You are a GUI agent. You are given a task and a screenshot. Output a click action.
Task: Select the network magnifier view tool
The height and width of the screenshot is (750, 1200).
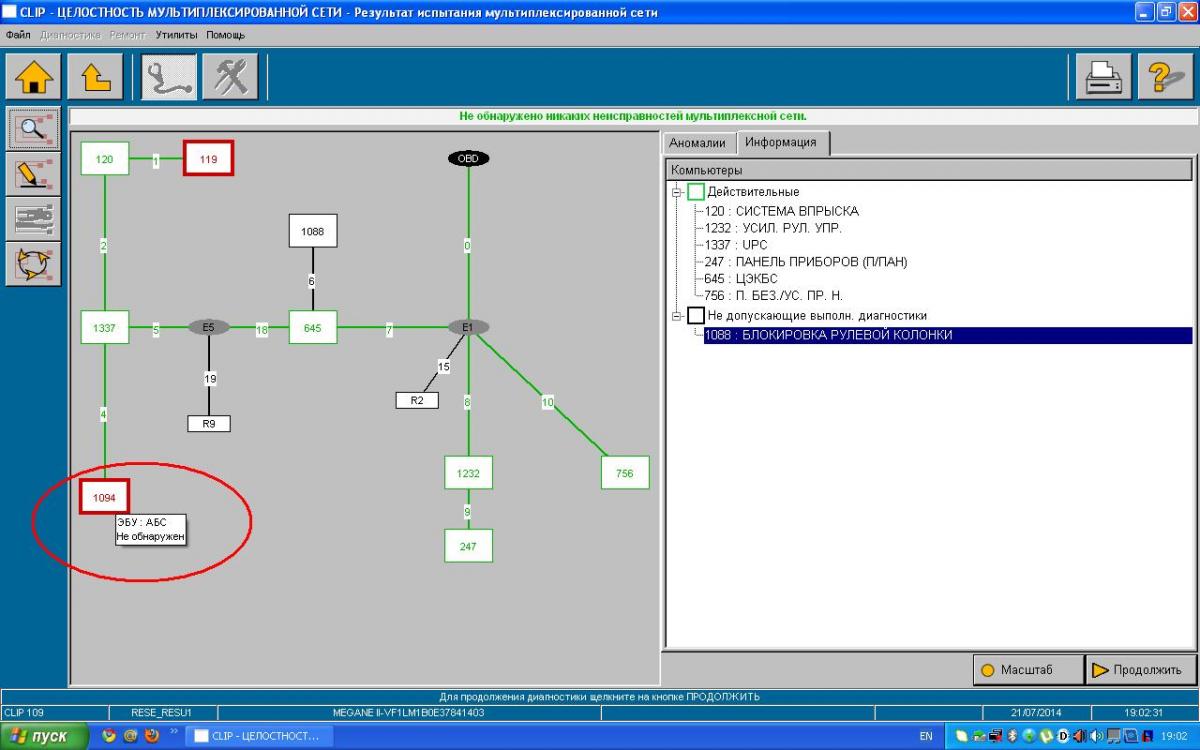point(35,128)
